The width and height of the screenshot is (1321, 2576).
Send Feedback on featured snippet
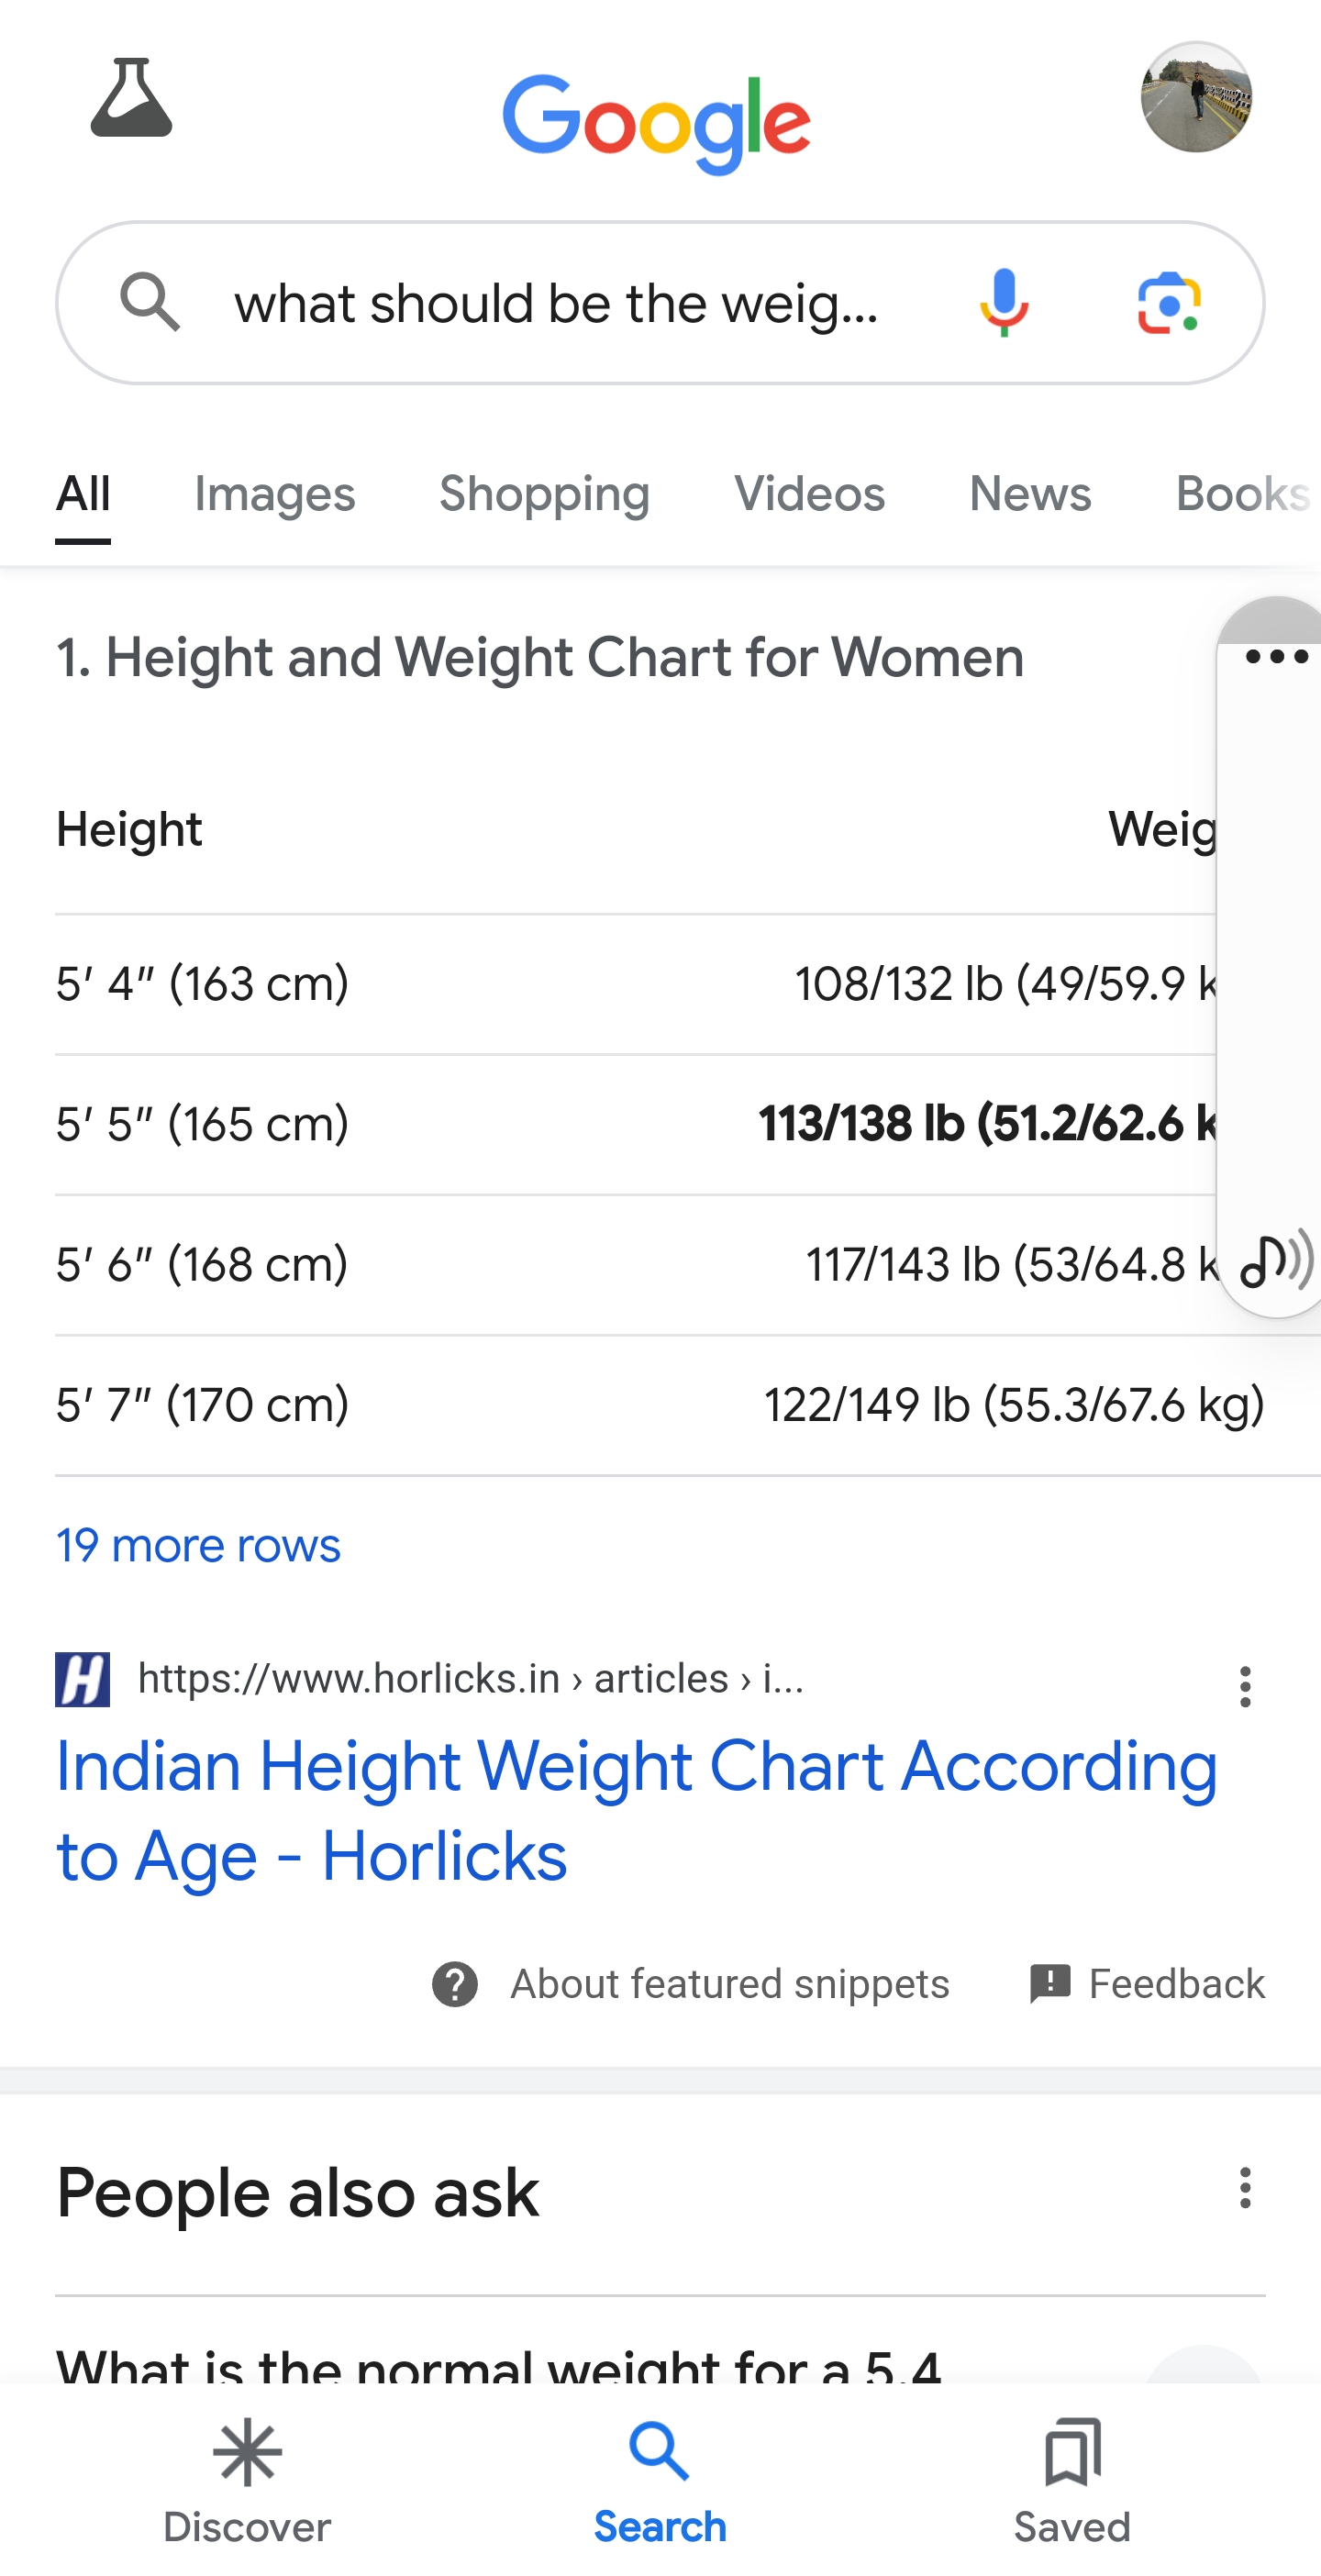[x=1147, y=1983]
